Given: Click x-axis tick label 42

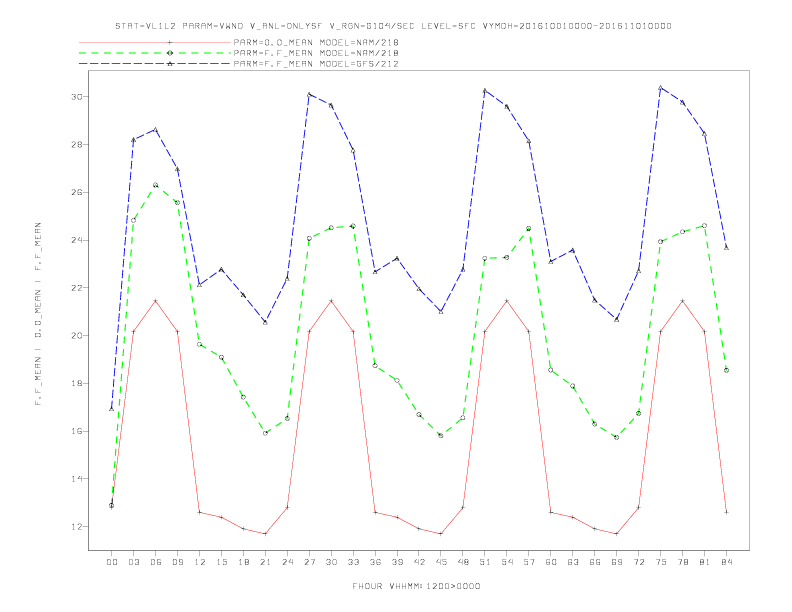Looking at the screenshot, I should point(419,562).
